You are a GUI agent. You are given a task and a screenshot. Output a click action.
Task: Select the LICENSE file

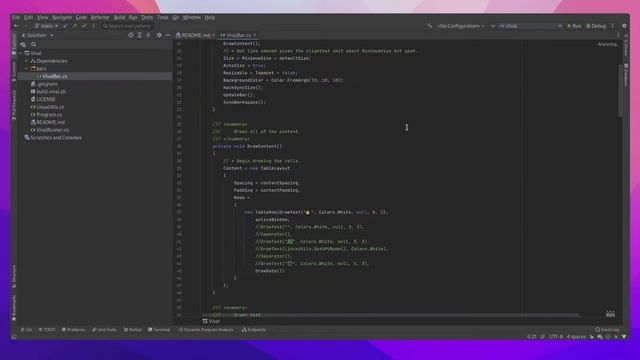[45, 99]
